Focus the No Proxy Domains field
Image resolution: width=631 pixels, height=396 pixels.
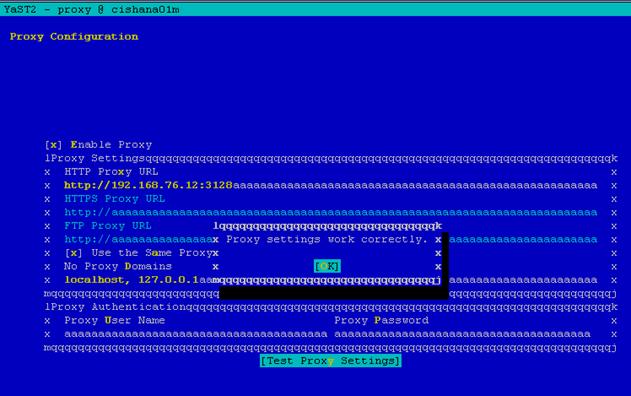[330, 280]
